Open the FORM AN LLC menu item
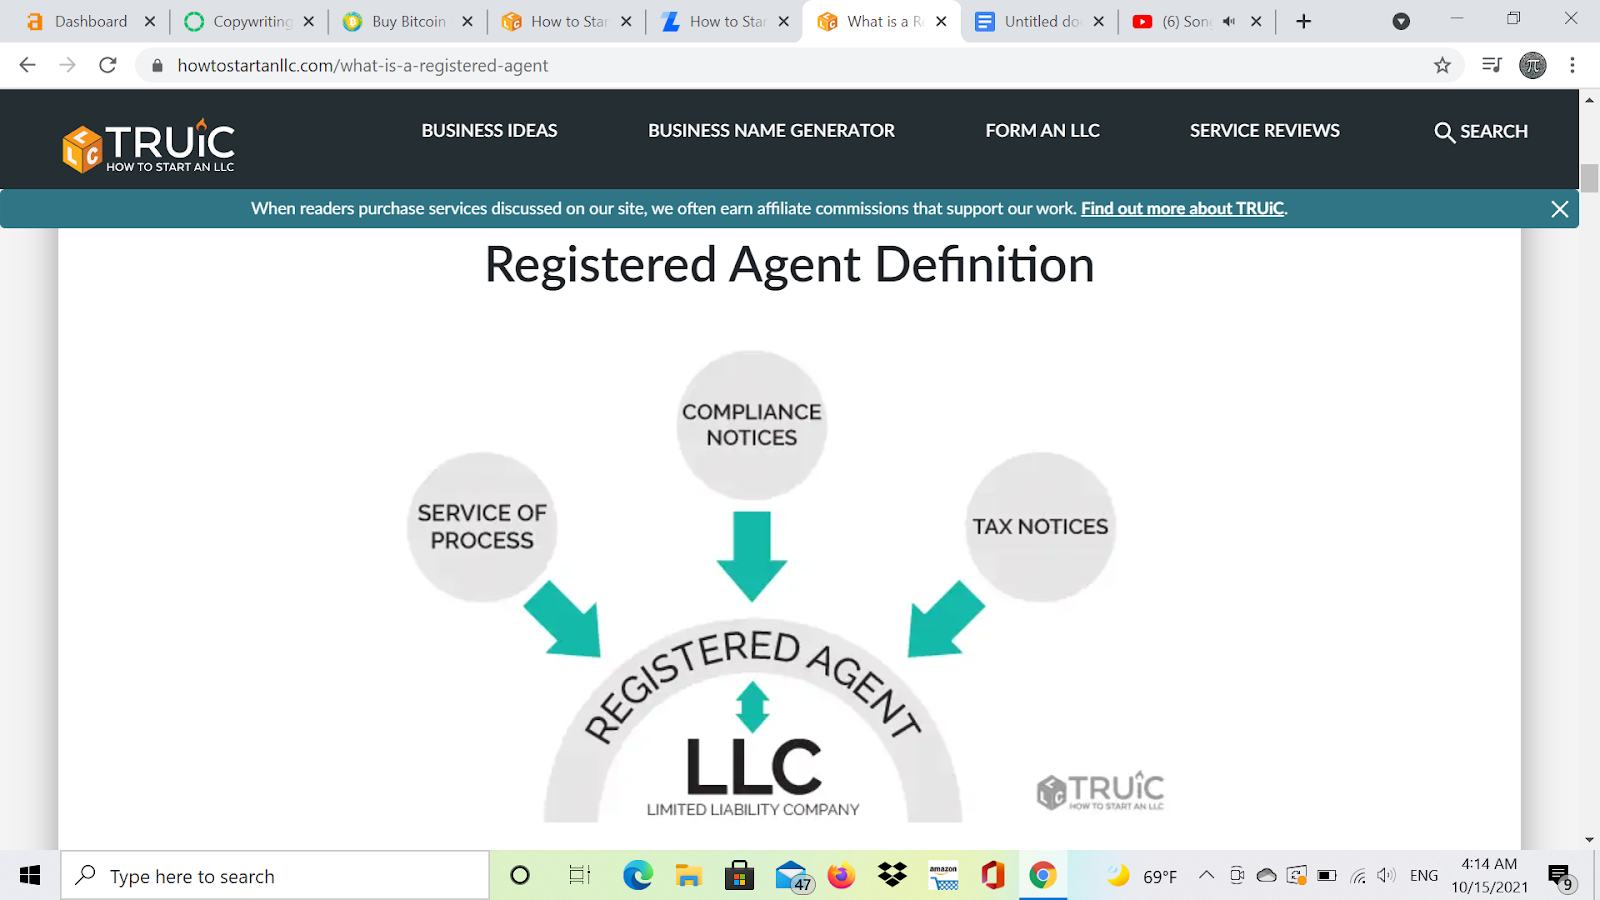Image resolution: width=1600 pixels, height=900 pixels. (x=1041, y=130)
